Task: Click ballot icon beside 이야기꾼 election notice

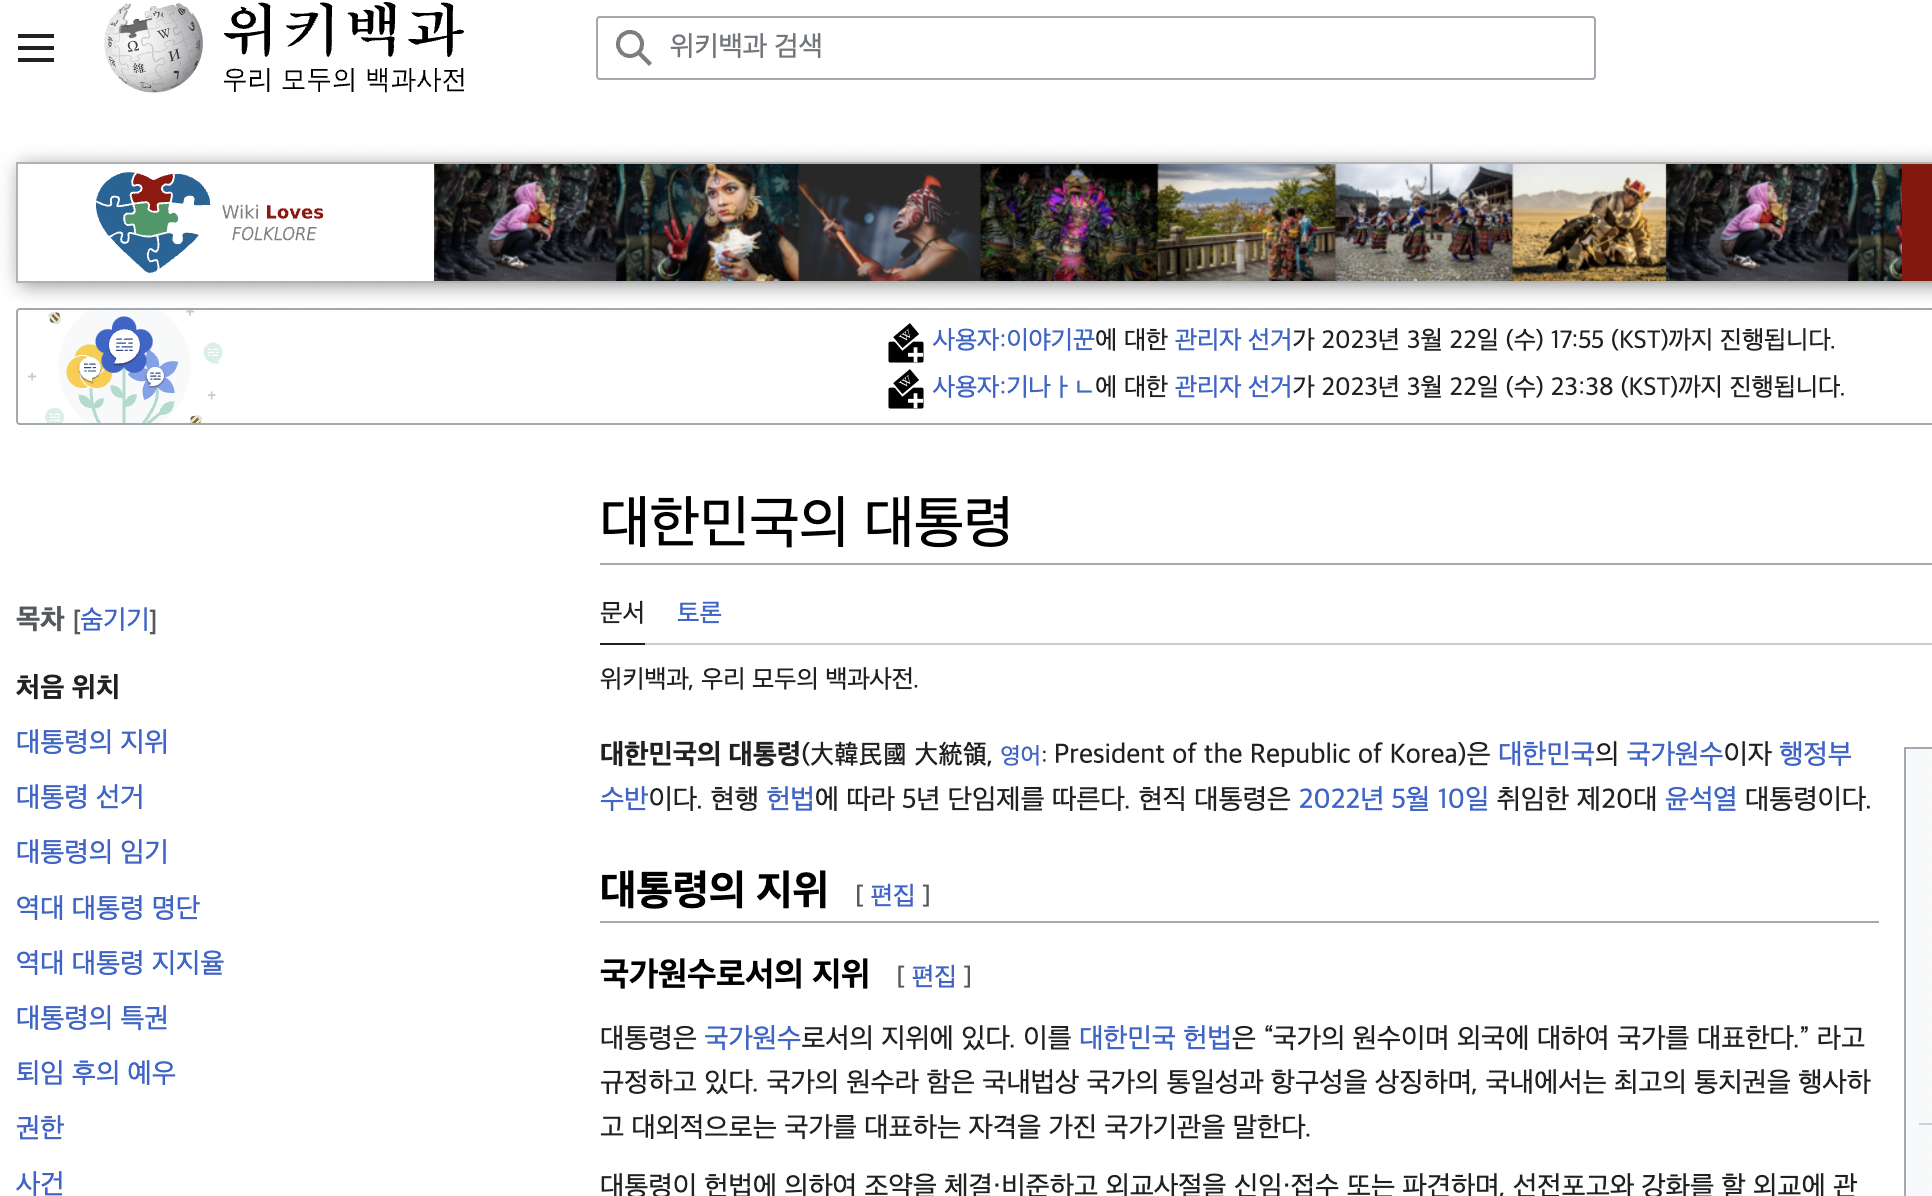Action: click(906, 342)
